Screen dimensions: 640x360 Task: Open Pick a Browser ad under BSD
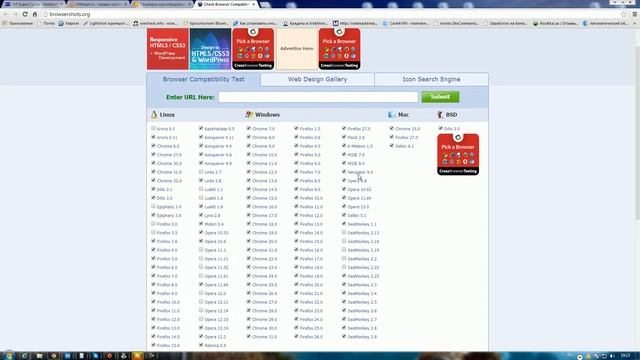click(x=458, y=154)
